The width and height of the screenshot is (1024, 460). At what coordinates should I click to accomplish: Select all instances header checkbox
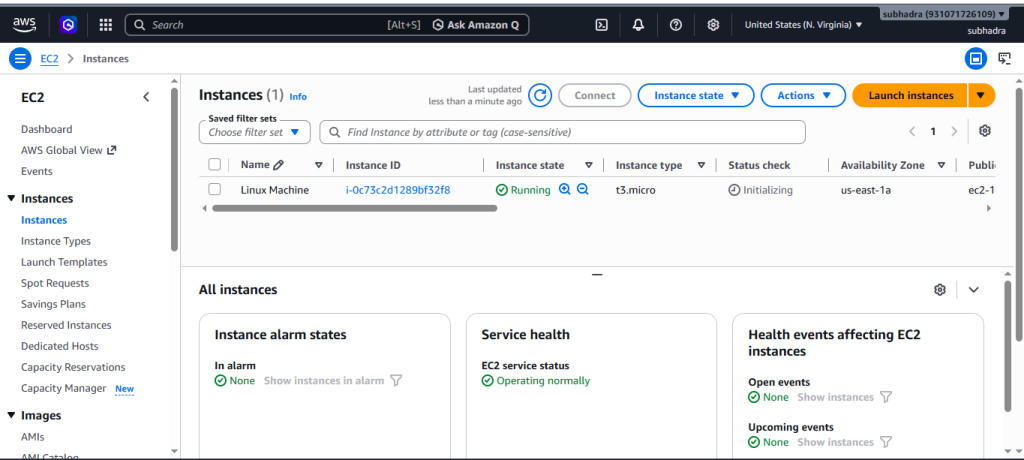pyautogui.click(x=214, y=165)
